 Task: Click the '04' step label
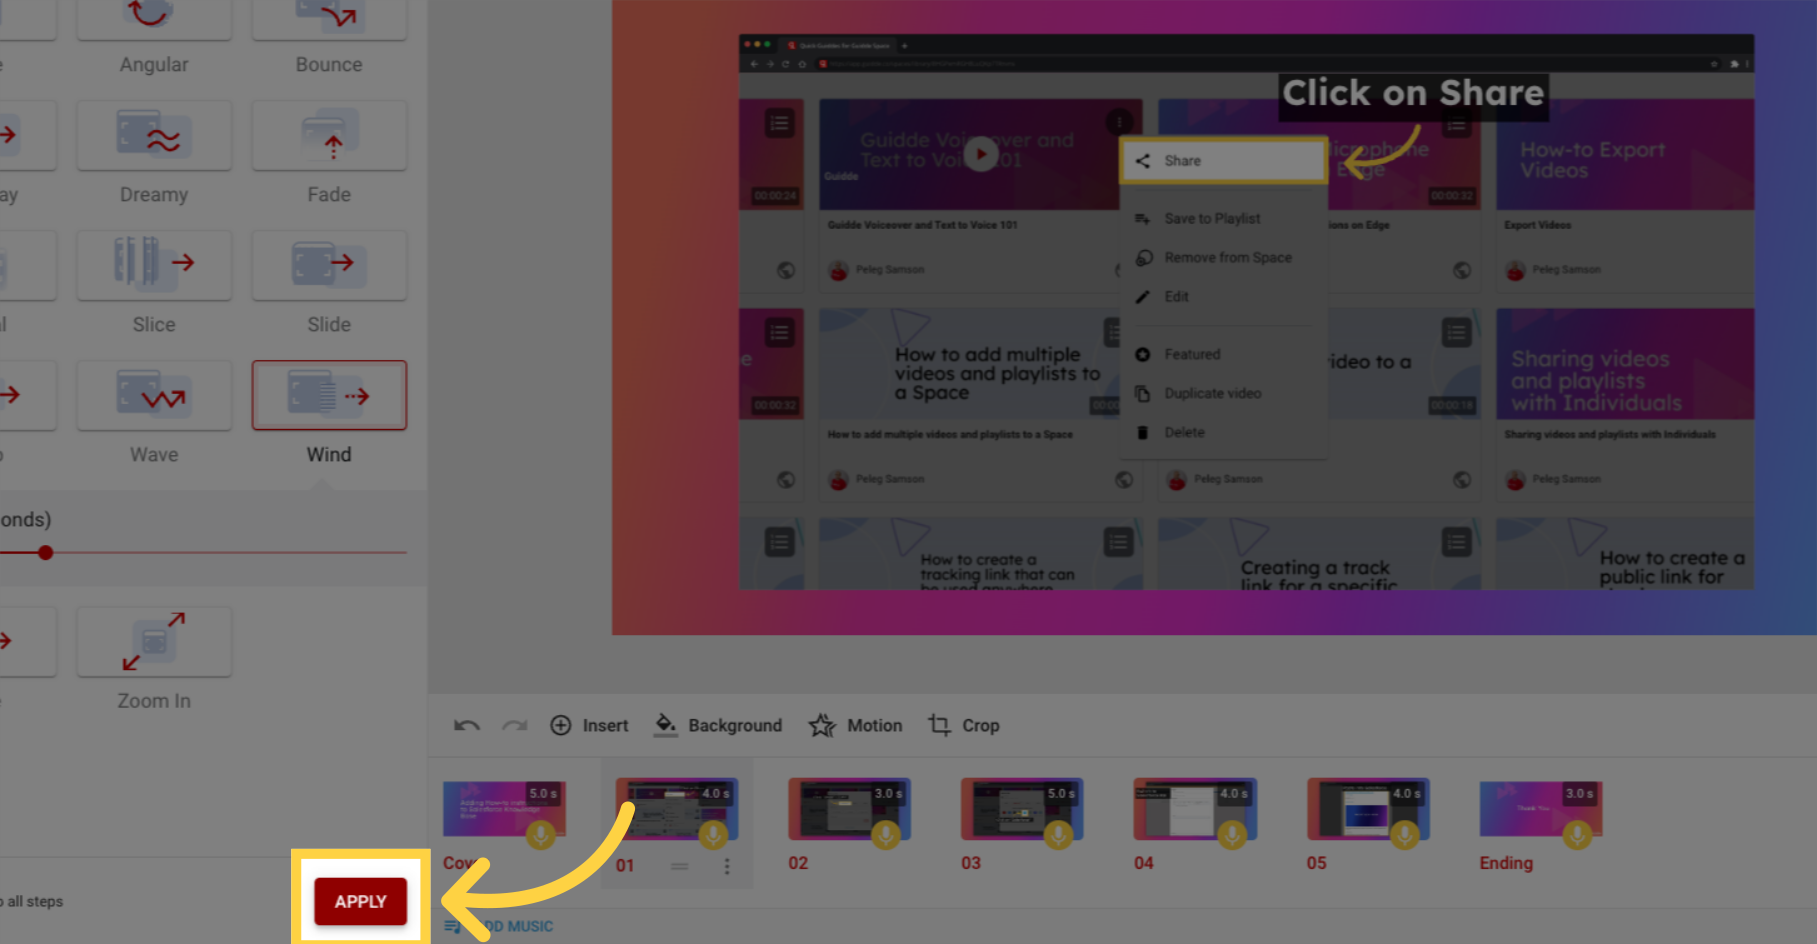[x=1144, y=863]
